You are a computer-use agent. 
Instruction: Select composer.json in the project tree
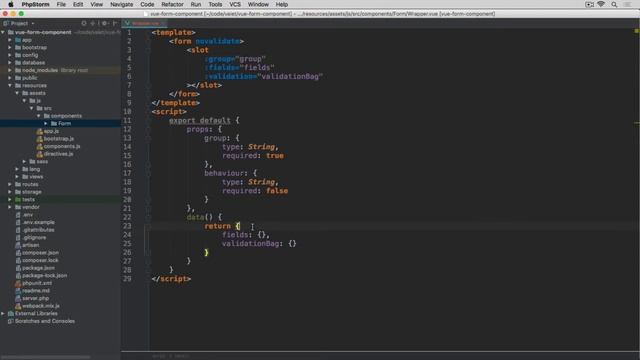point(40,253)
